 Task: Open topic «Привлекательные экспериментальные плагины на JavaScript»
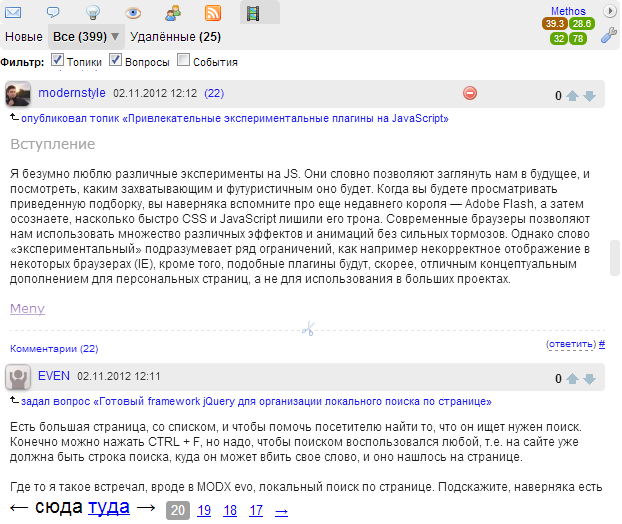(235, 118)
